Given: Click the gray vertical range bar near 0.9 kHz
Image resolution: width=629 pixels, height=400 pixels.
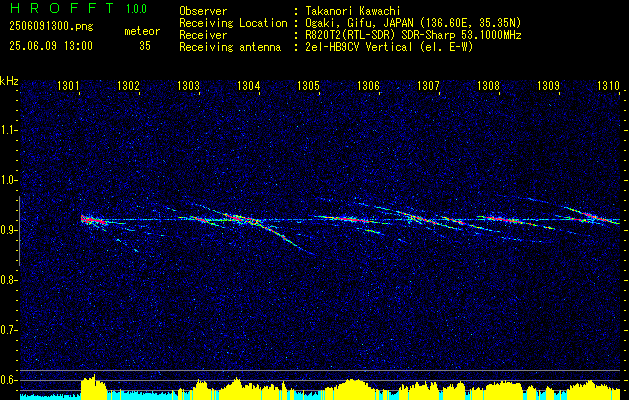Looking at the screenshot, I should [19, 231].
